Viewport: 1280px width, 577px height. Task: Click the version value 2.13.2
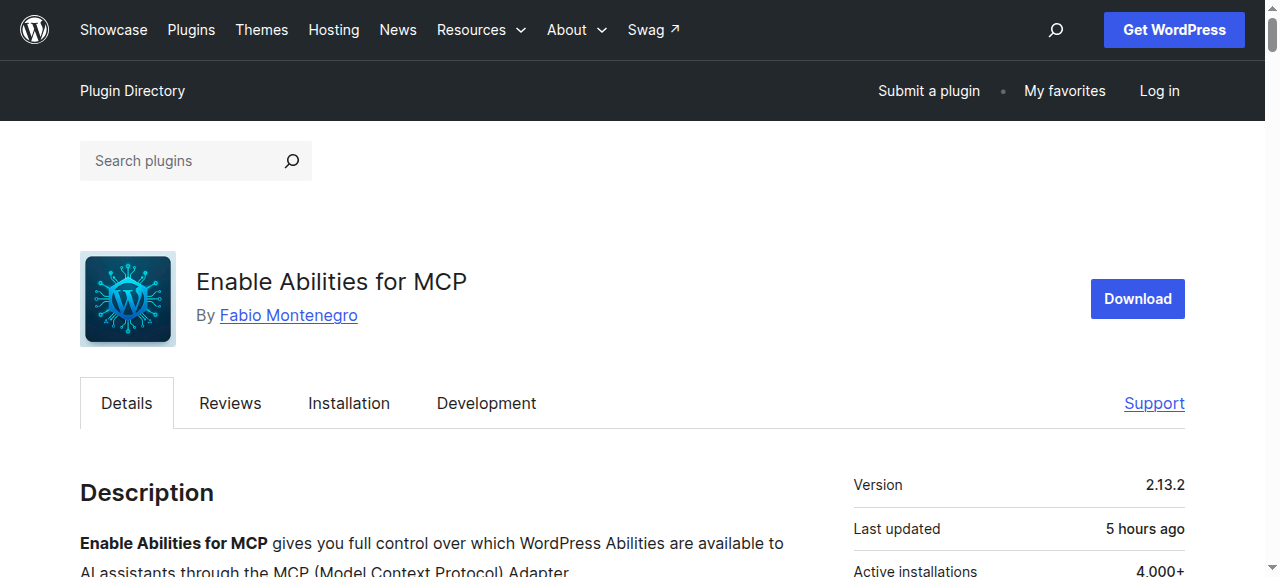pyautogui.click(x=1165, y=485)
